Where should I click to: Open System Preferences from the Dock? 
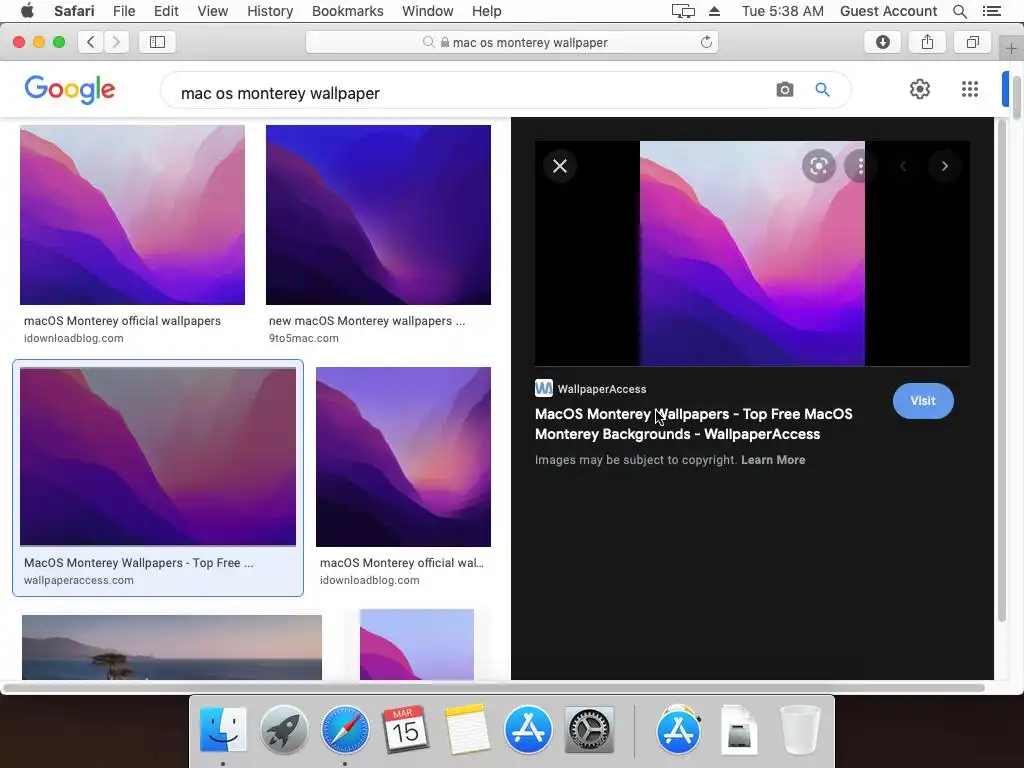pyautogui.click(x=588, y=729)
